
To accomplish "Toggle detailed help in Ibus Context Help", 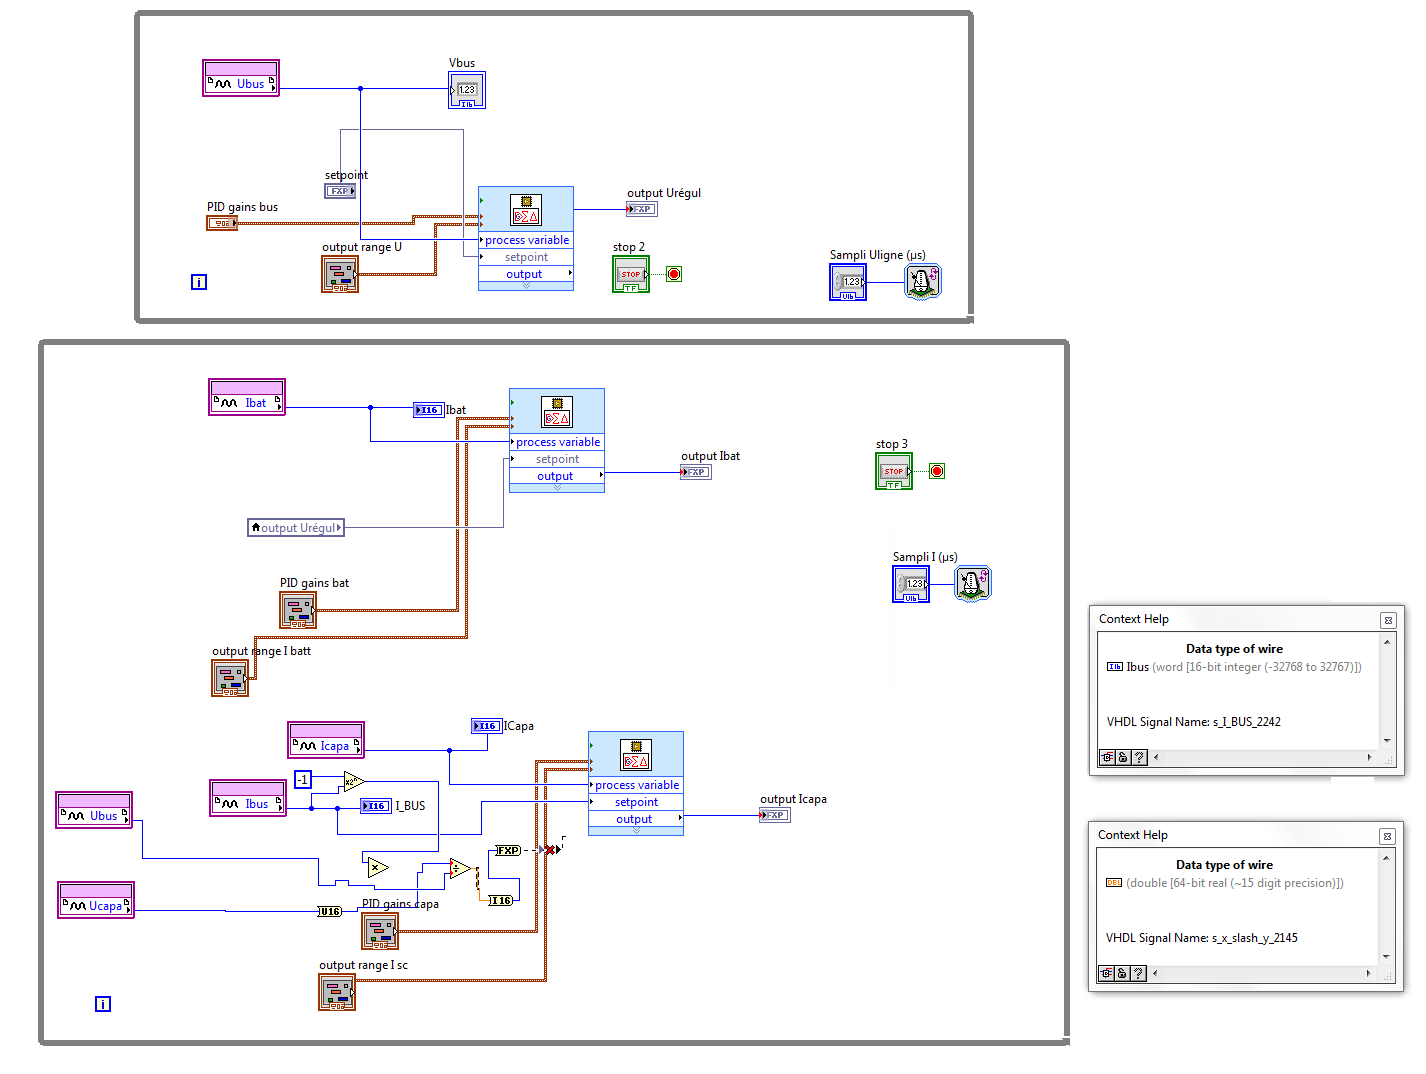I will (x=1107, y=758).
